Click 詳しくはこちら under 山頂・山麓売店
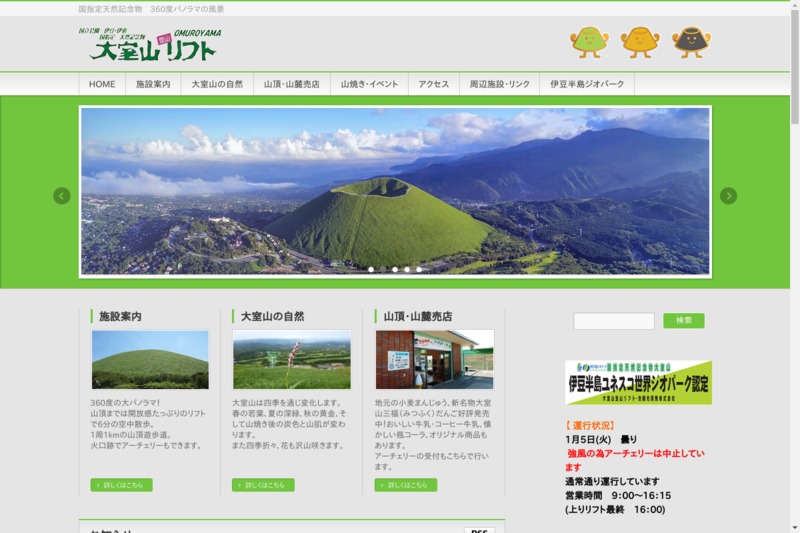This screenshot has height=533, width=800. 405,485
